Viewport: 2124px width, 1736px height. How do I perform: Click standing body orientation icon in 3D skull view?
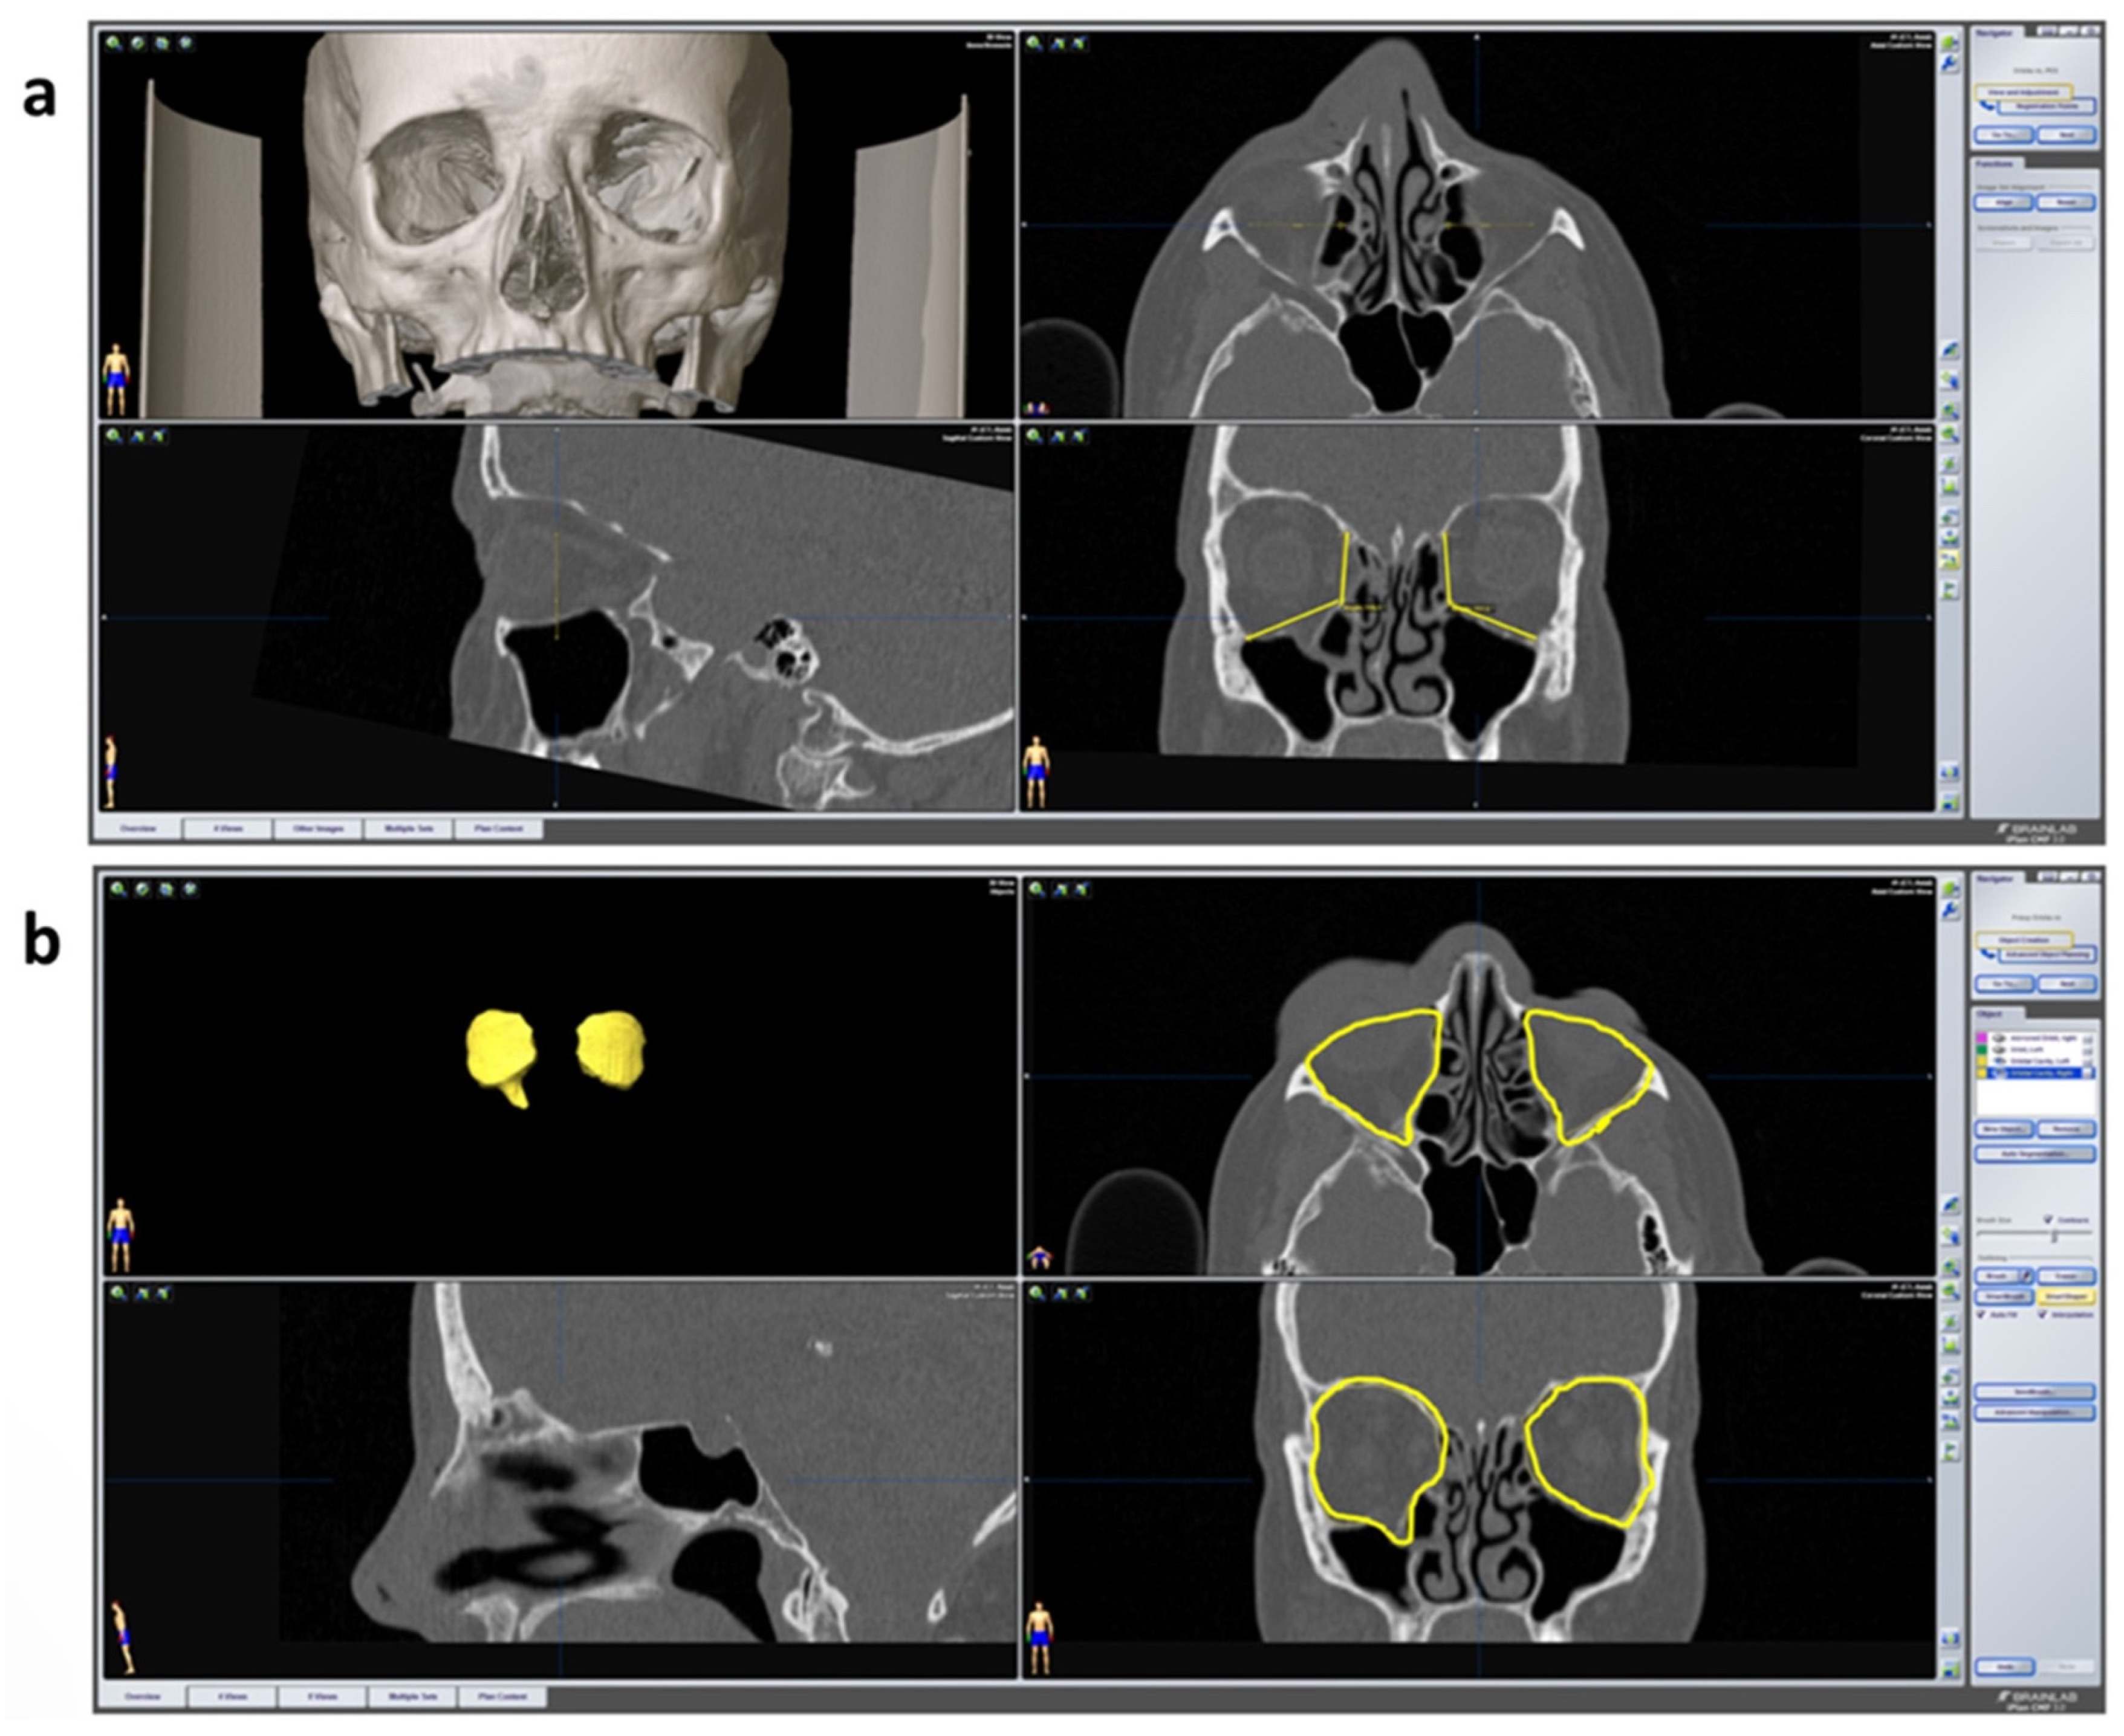(117, 379)
